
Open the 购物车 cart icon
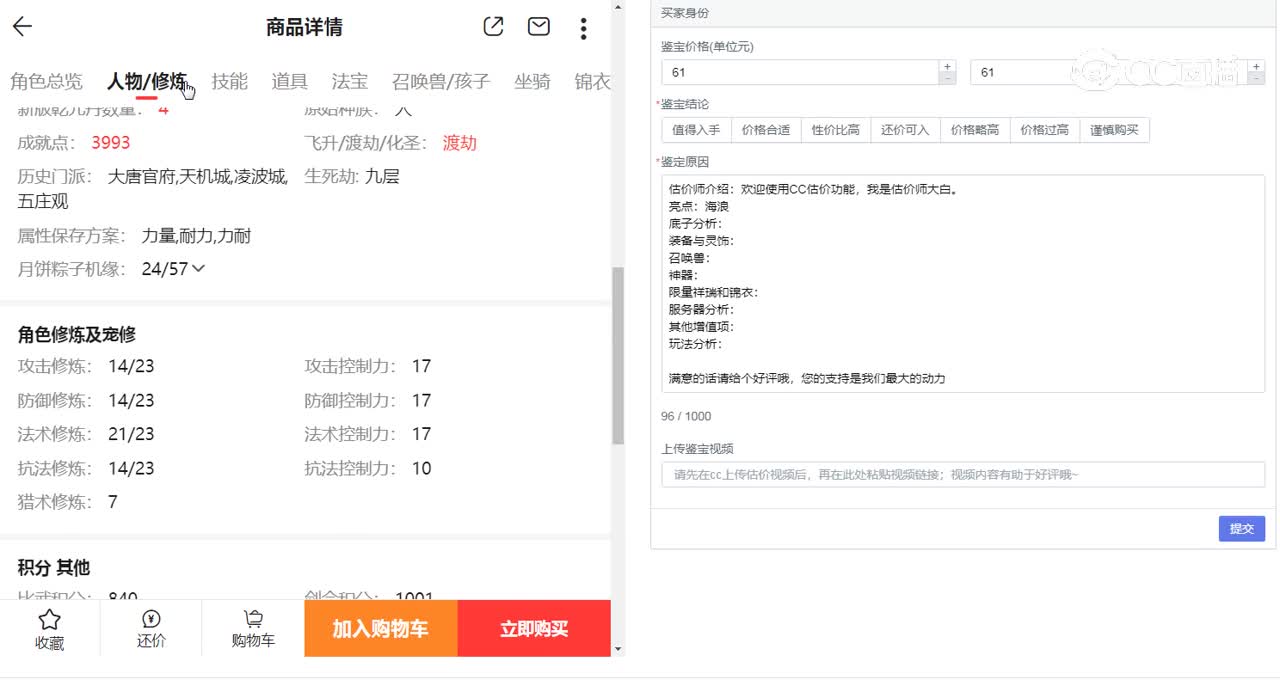[x=253, y=620]
